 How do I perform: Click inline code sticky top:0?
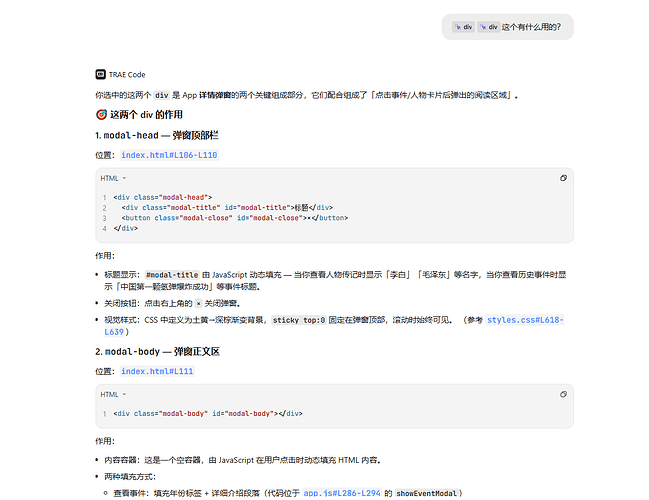pyautogui.click(x=299, y=320)
